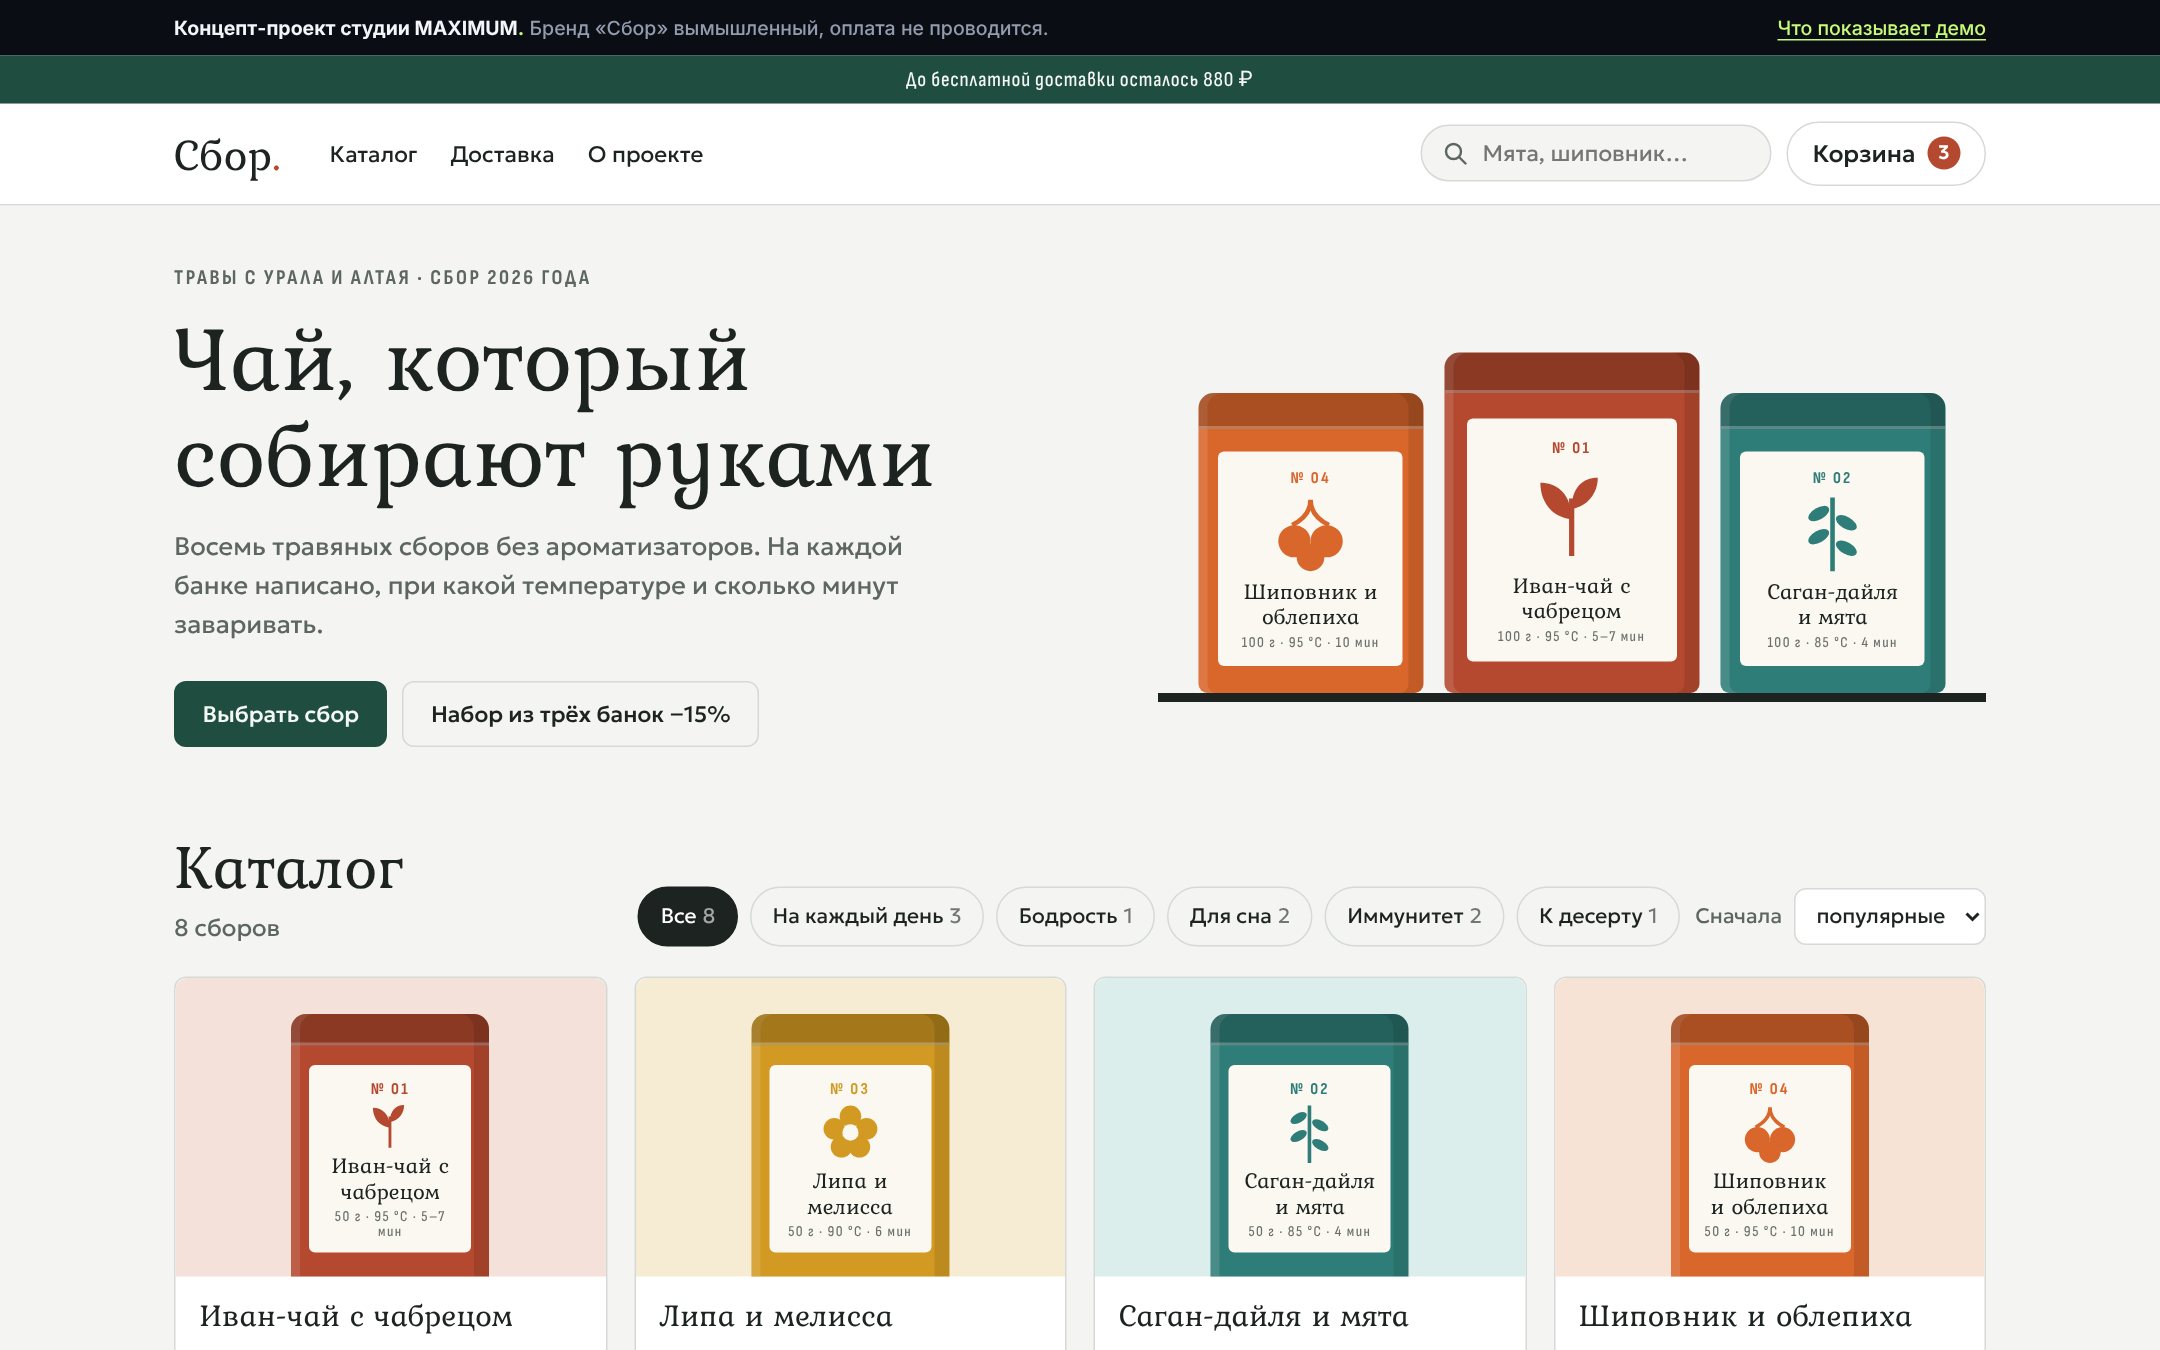This screenshot has height=1350, width=2160.
Task: Click the 8 сборов count text
Action: (x=227, y=928)
